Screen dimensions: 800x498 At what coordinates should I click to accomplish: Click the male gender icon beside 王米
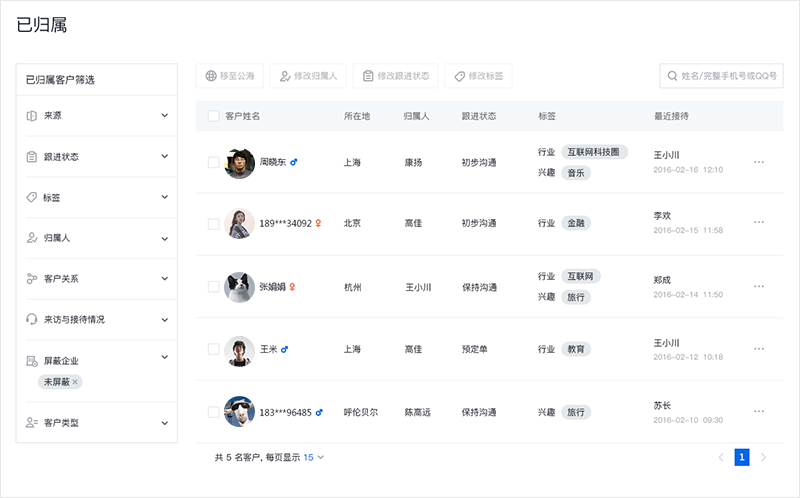[284, 350]
